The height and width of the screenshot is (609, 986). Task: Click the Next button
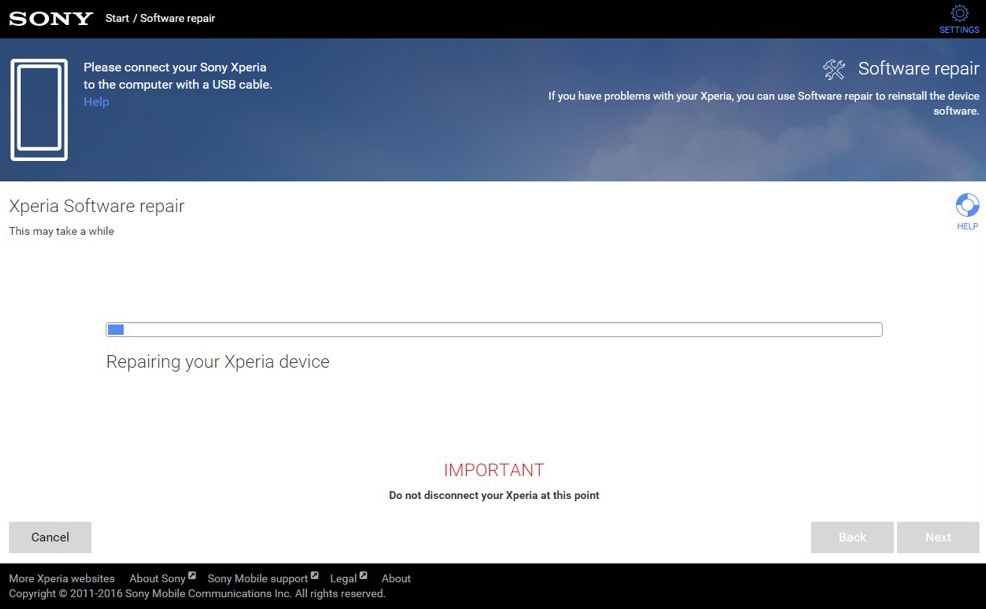(x=938, y=537)
